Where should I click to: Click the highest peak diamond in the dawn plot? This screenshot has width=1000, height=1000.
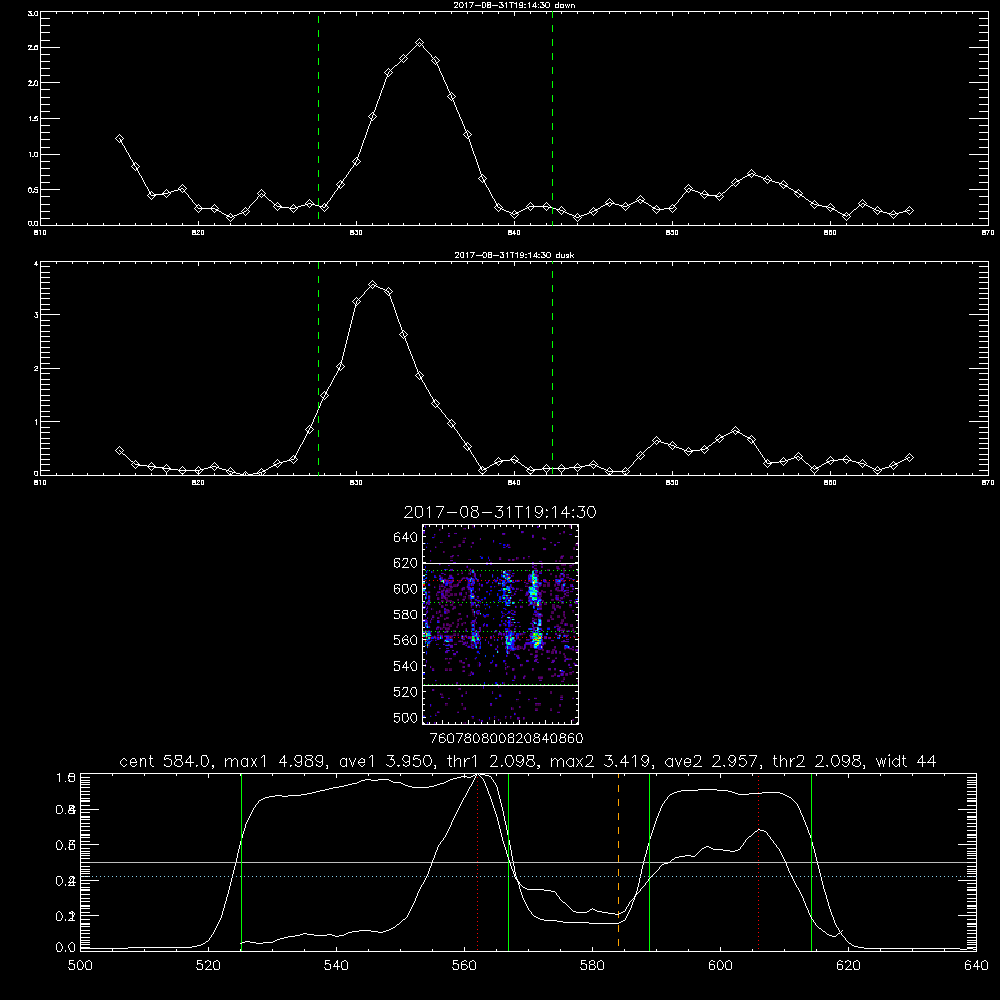pos(419,43)
